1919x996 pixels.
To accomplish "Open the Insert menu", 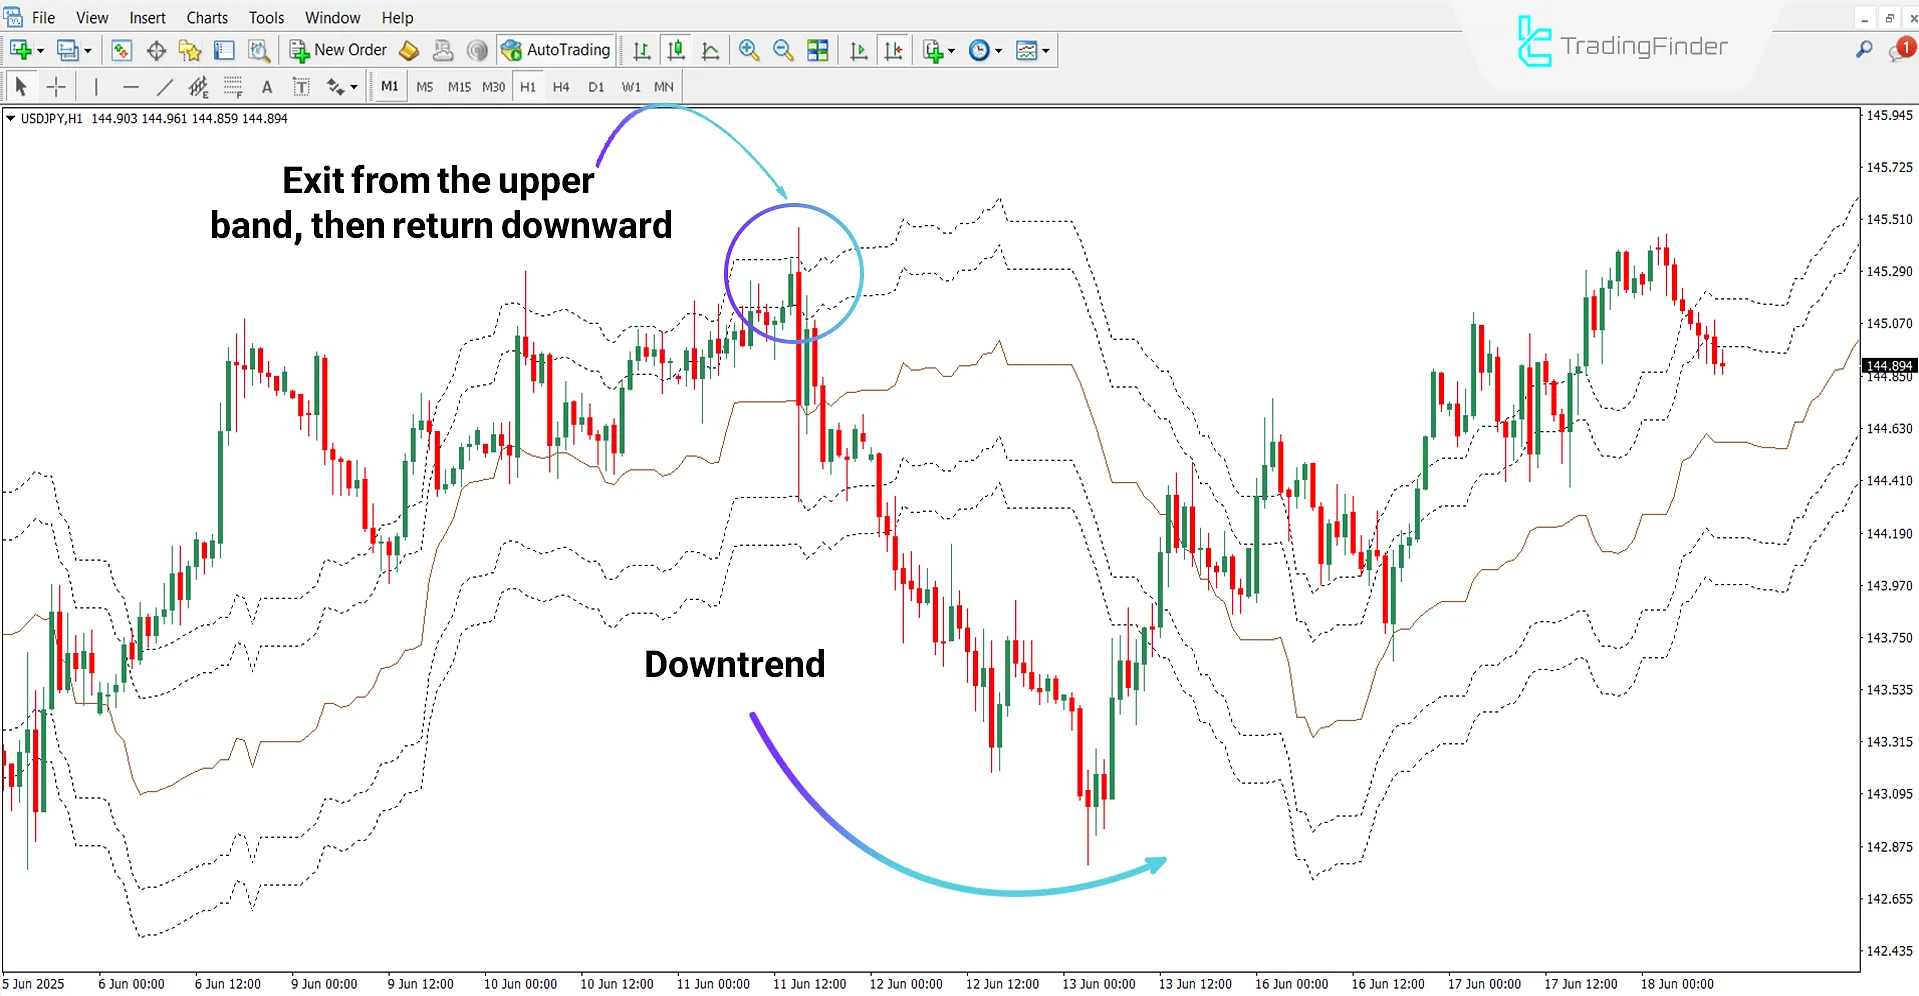I will pyautogui.click(x=147, y=17).
